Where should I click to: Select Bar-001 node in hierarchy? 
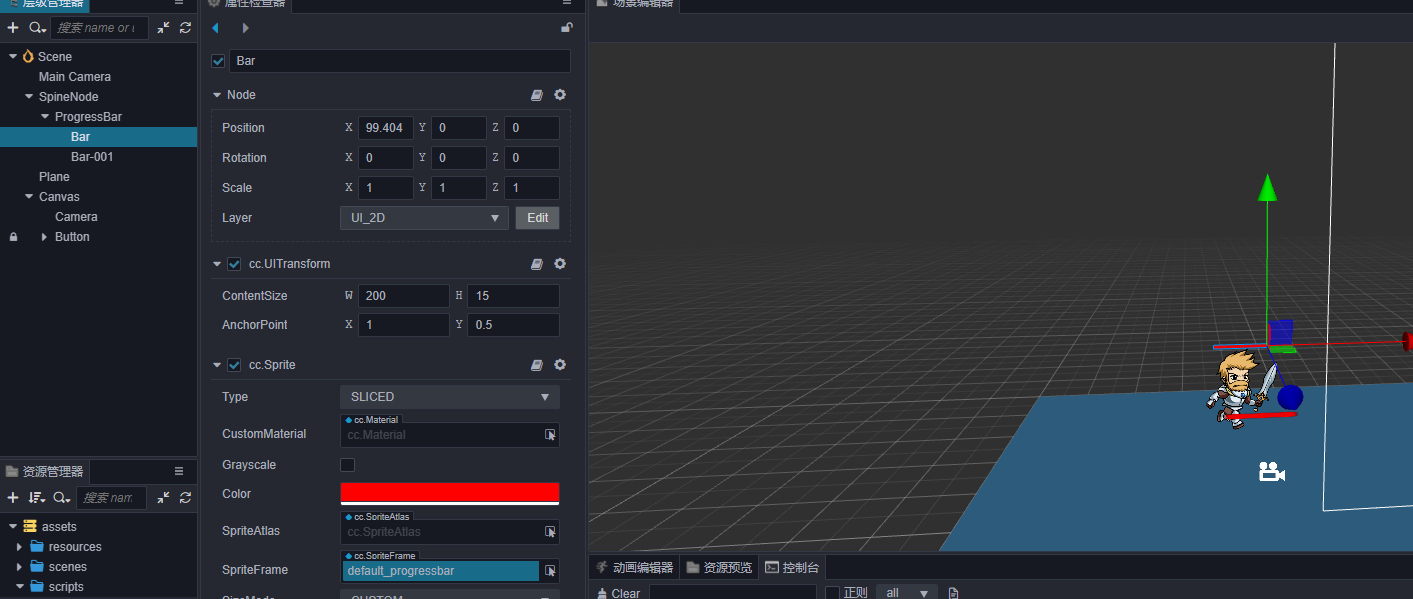pos(92,157)
